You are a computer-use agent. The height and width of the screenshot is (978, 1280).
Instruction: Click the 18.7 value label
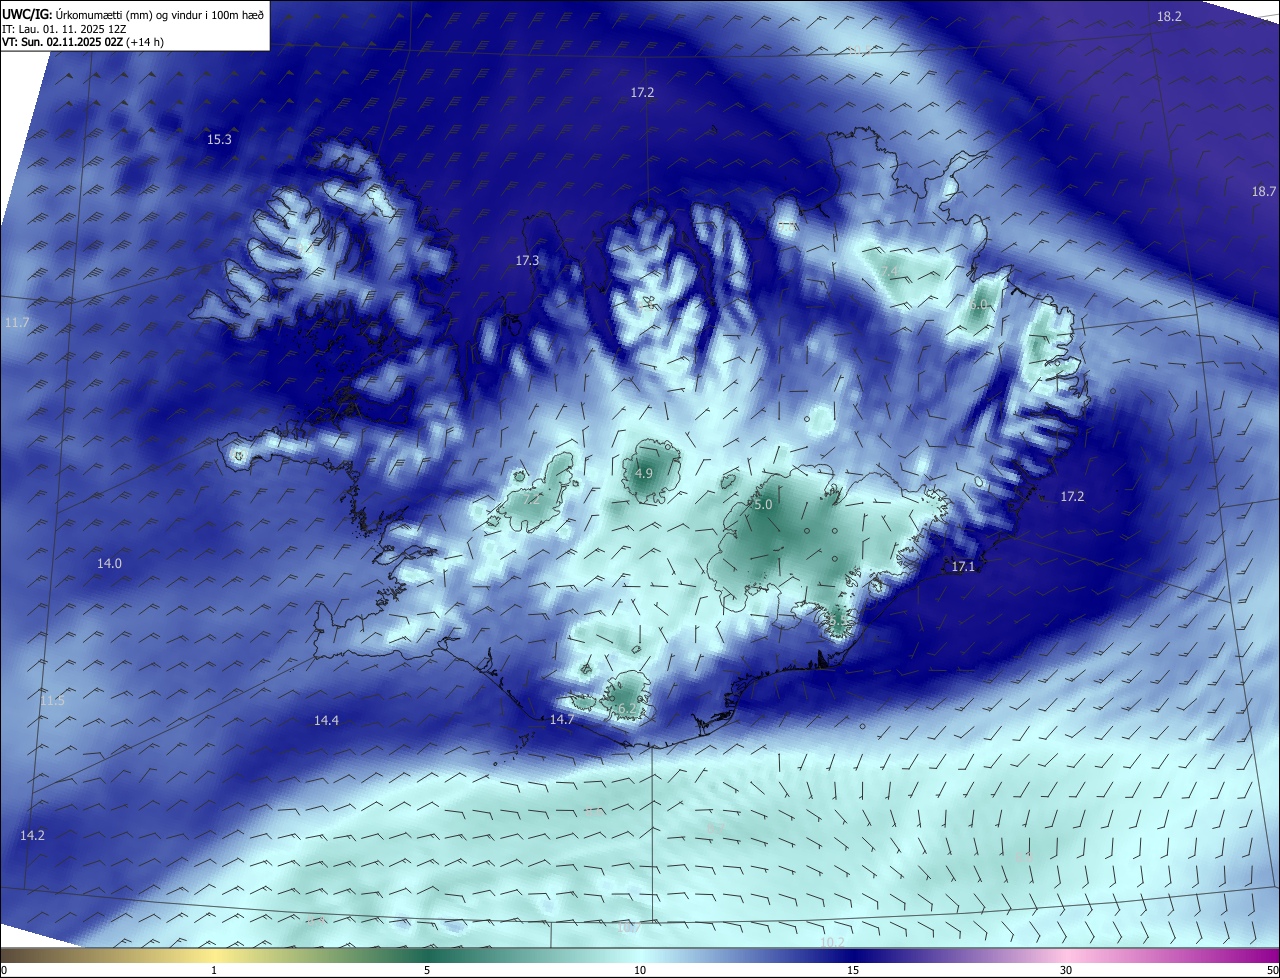click(1264, 191)
